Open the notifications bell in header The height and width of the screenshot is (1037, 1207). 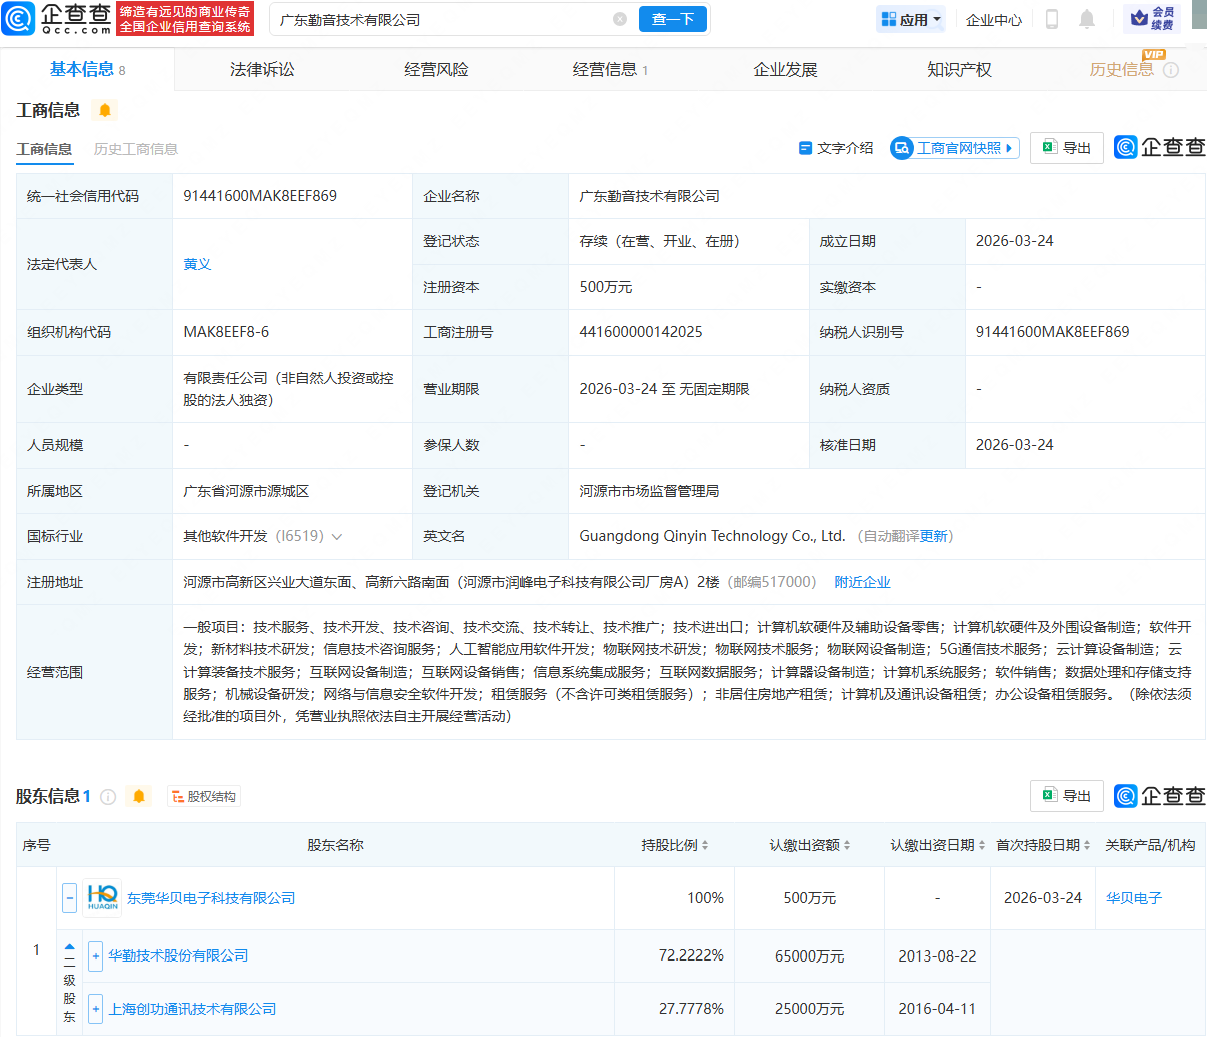(1087, 19)
